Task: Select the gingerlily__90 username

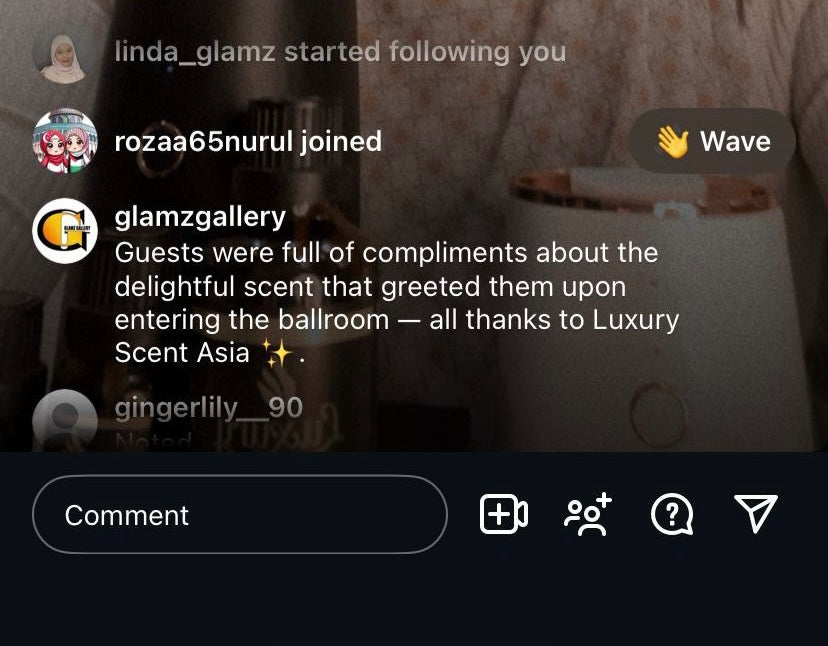Action: click(209, 408)
